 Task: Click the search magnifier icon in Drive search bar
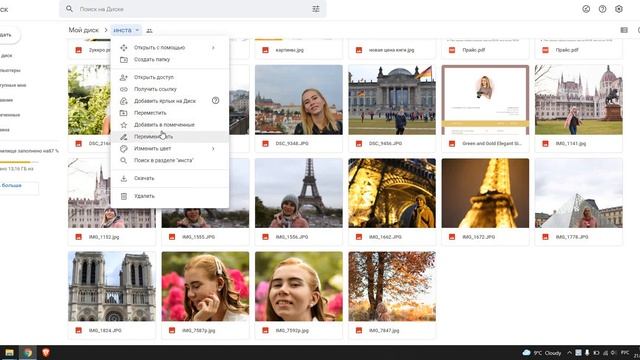click(69, 9)
